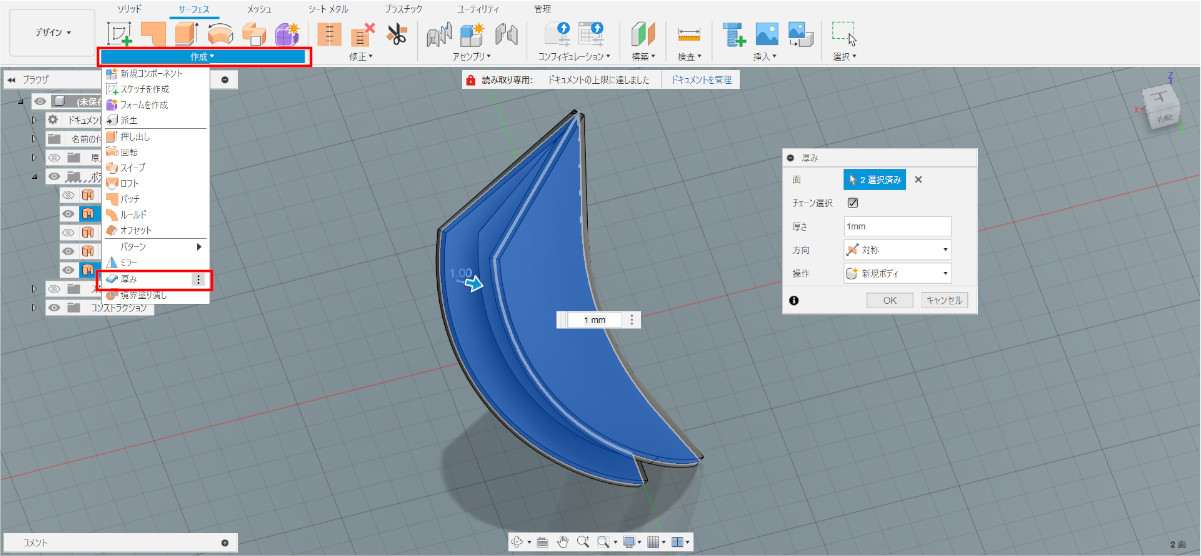Click the info icon in 厚み dialog
Viewport: 1201px width, 556px height.
point(793,300)
